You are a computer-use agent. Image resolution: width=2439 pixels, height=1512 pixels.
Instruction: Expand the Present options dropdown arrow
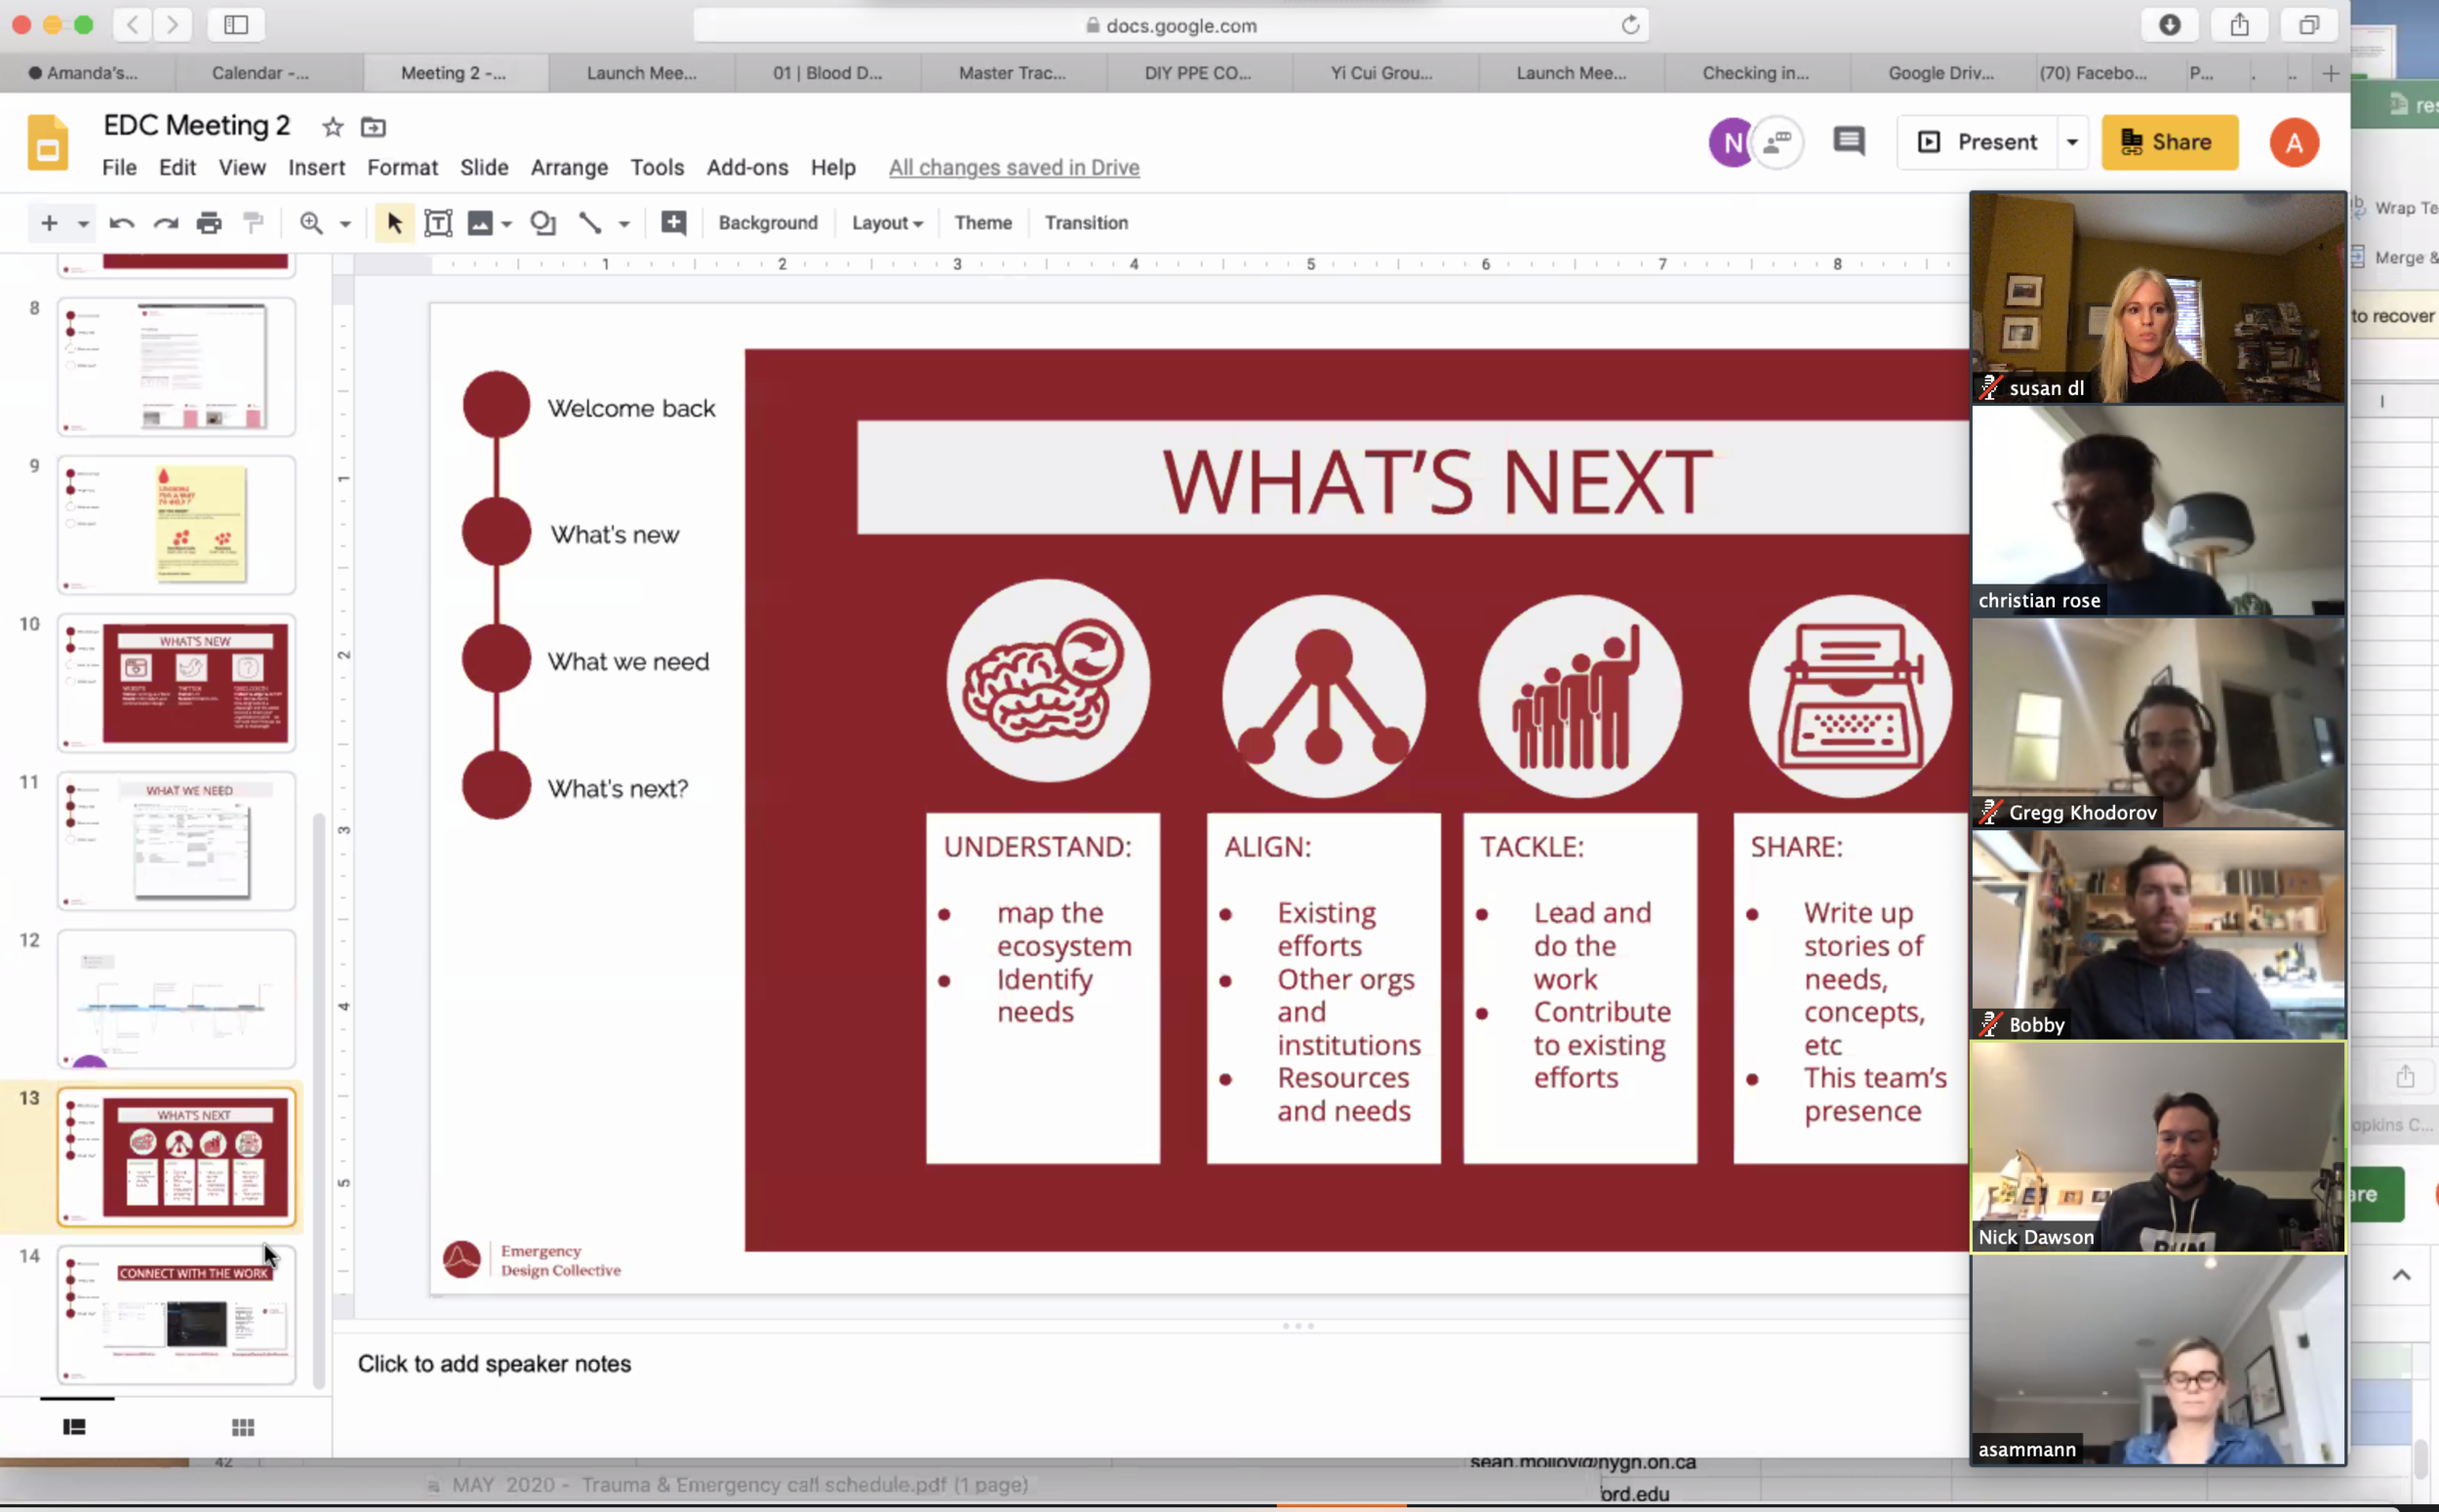point(2072,142)
